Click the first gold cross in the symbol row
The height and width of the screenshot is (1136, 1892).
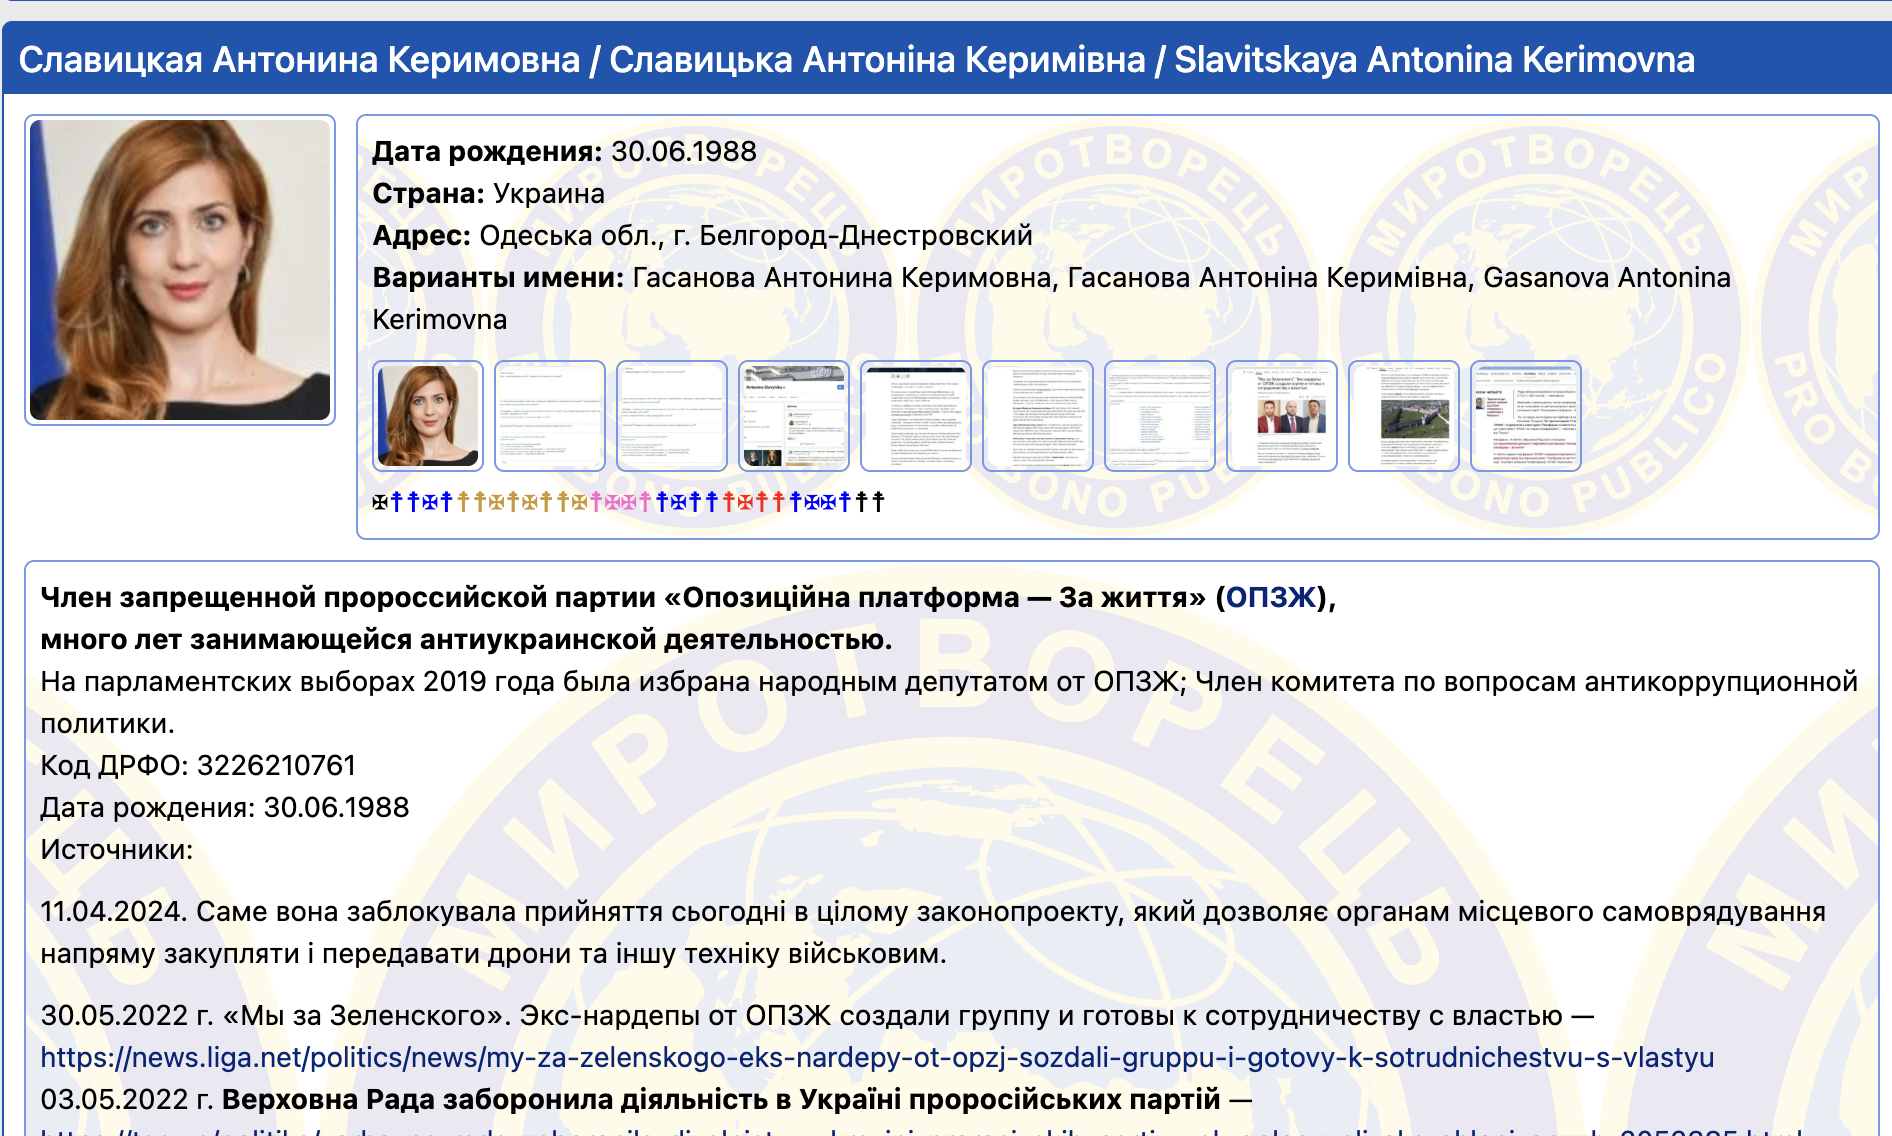[x=463, y=502]
